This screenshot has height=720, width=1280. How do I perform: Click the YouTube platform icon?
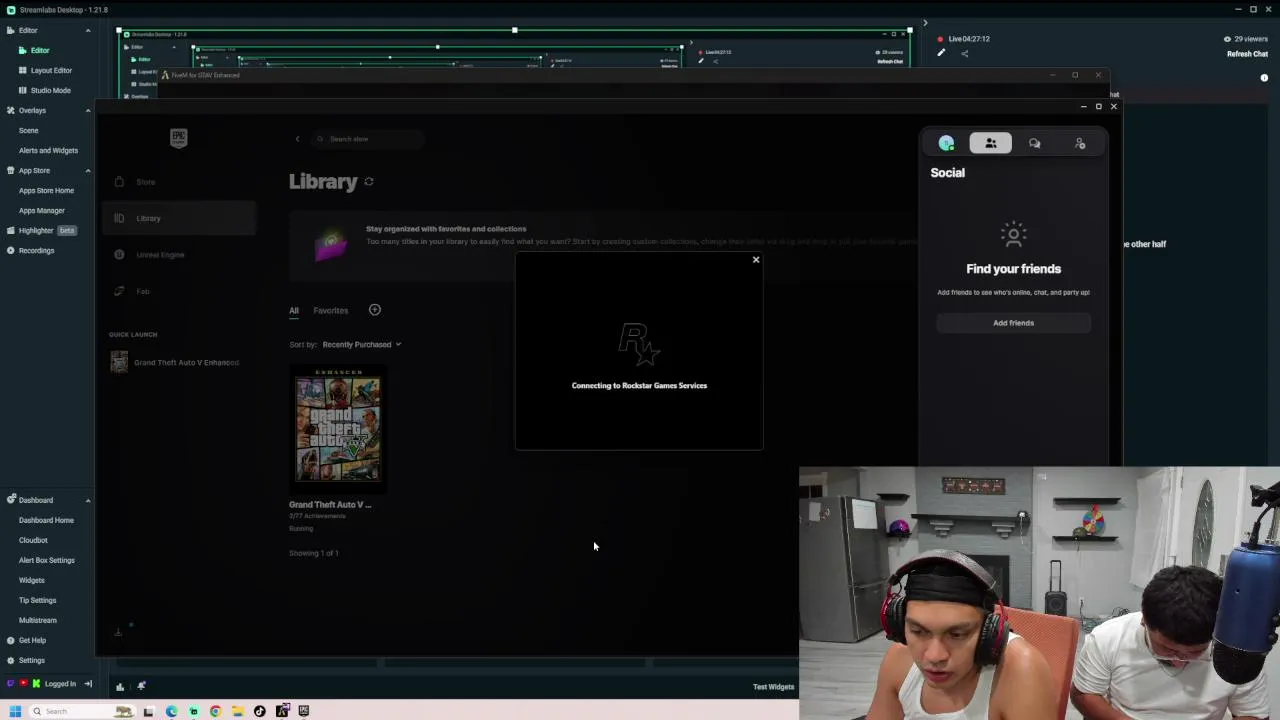click(x=23, y=684)
